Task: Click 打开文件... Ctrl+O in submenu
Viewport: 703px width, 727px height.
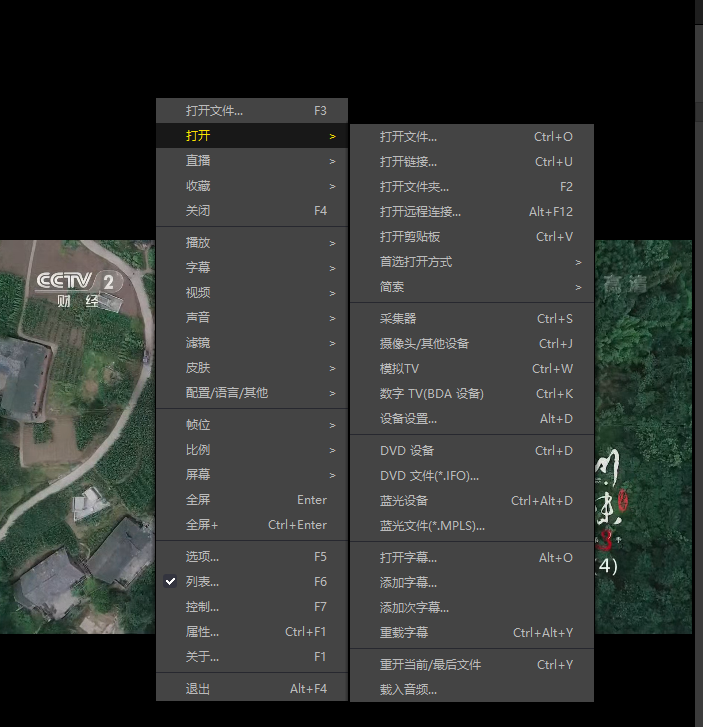Action: (x=472, y=137)
